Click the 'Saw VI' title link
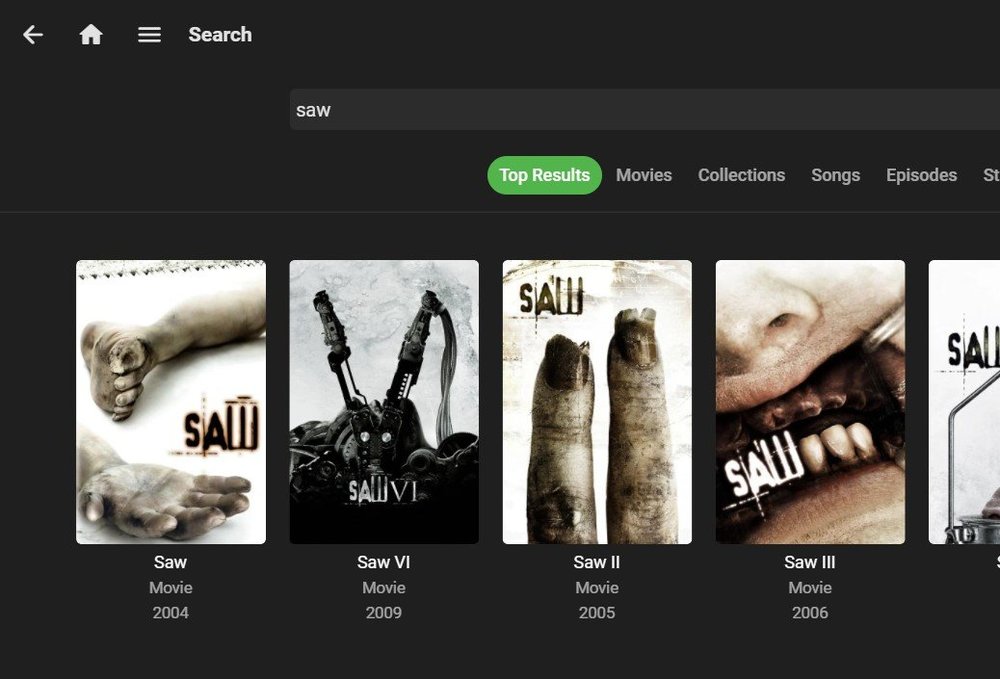 tap(384, 562)
